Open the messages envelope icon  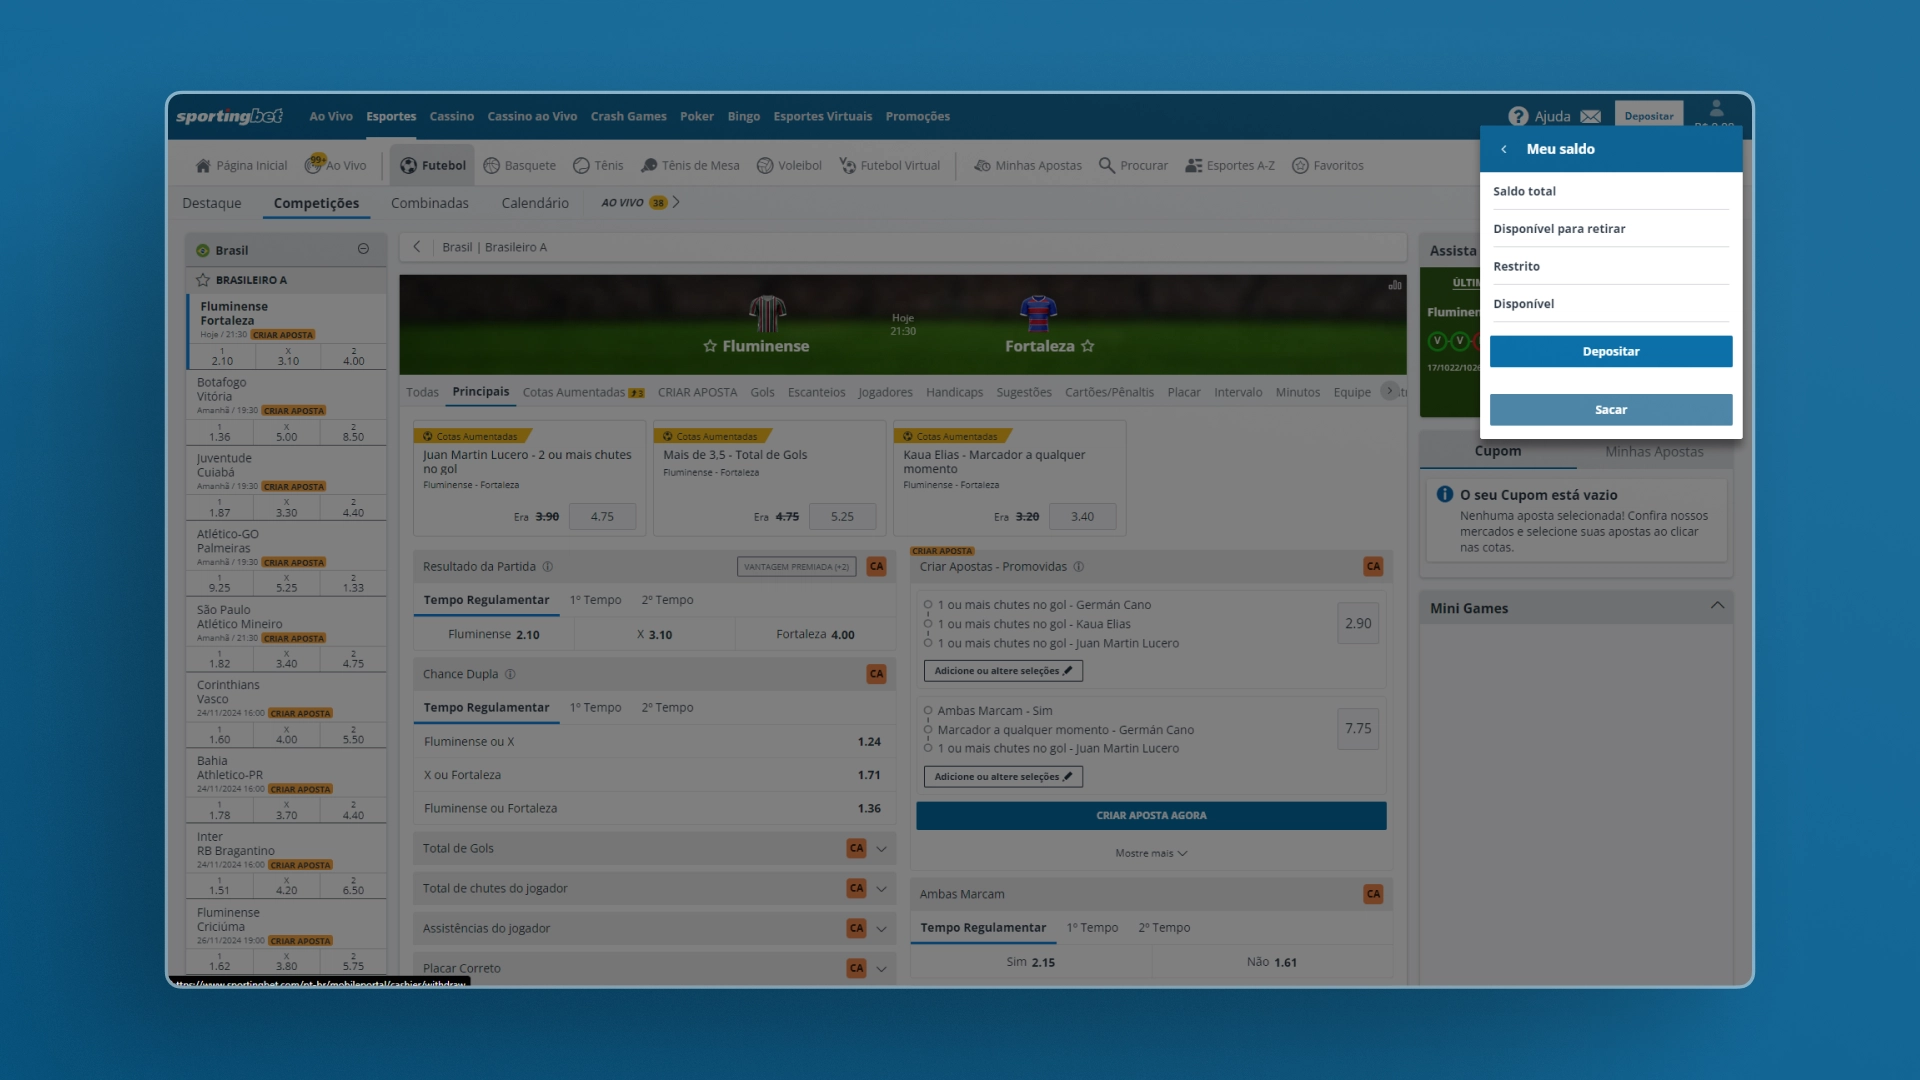point(1591,117)
